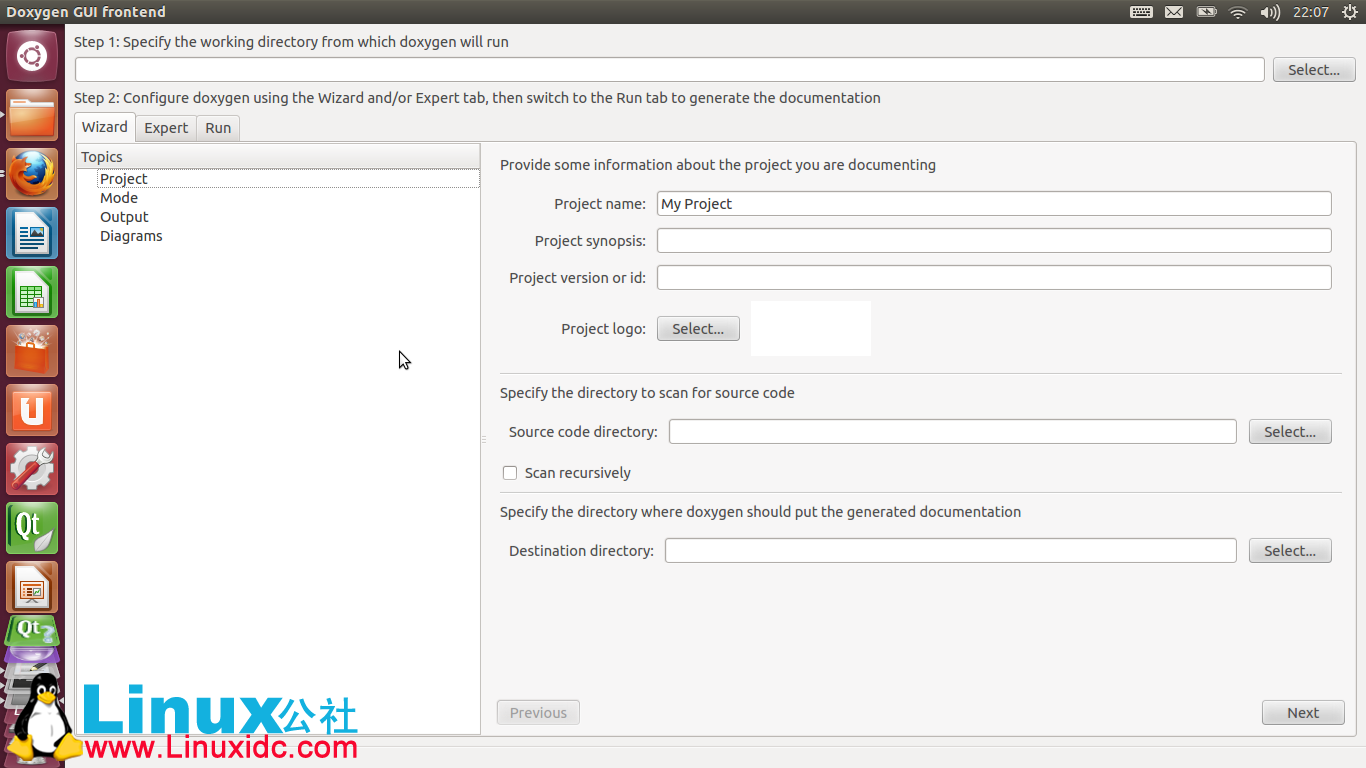
Task: Click the Next button
Action: [1302, 713]
